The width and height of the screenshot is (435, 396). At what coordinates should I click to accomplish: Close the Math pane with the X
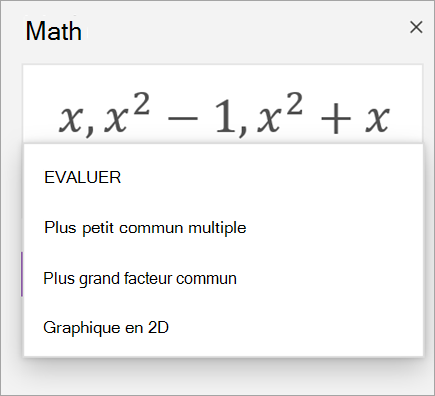point(416,27)
